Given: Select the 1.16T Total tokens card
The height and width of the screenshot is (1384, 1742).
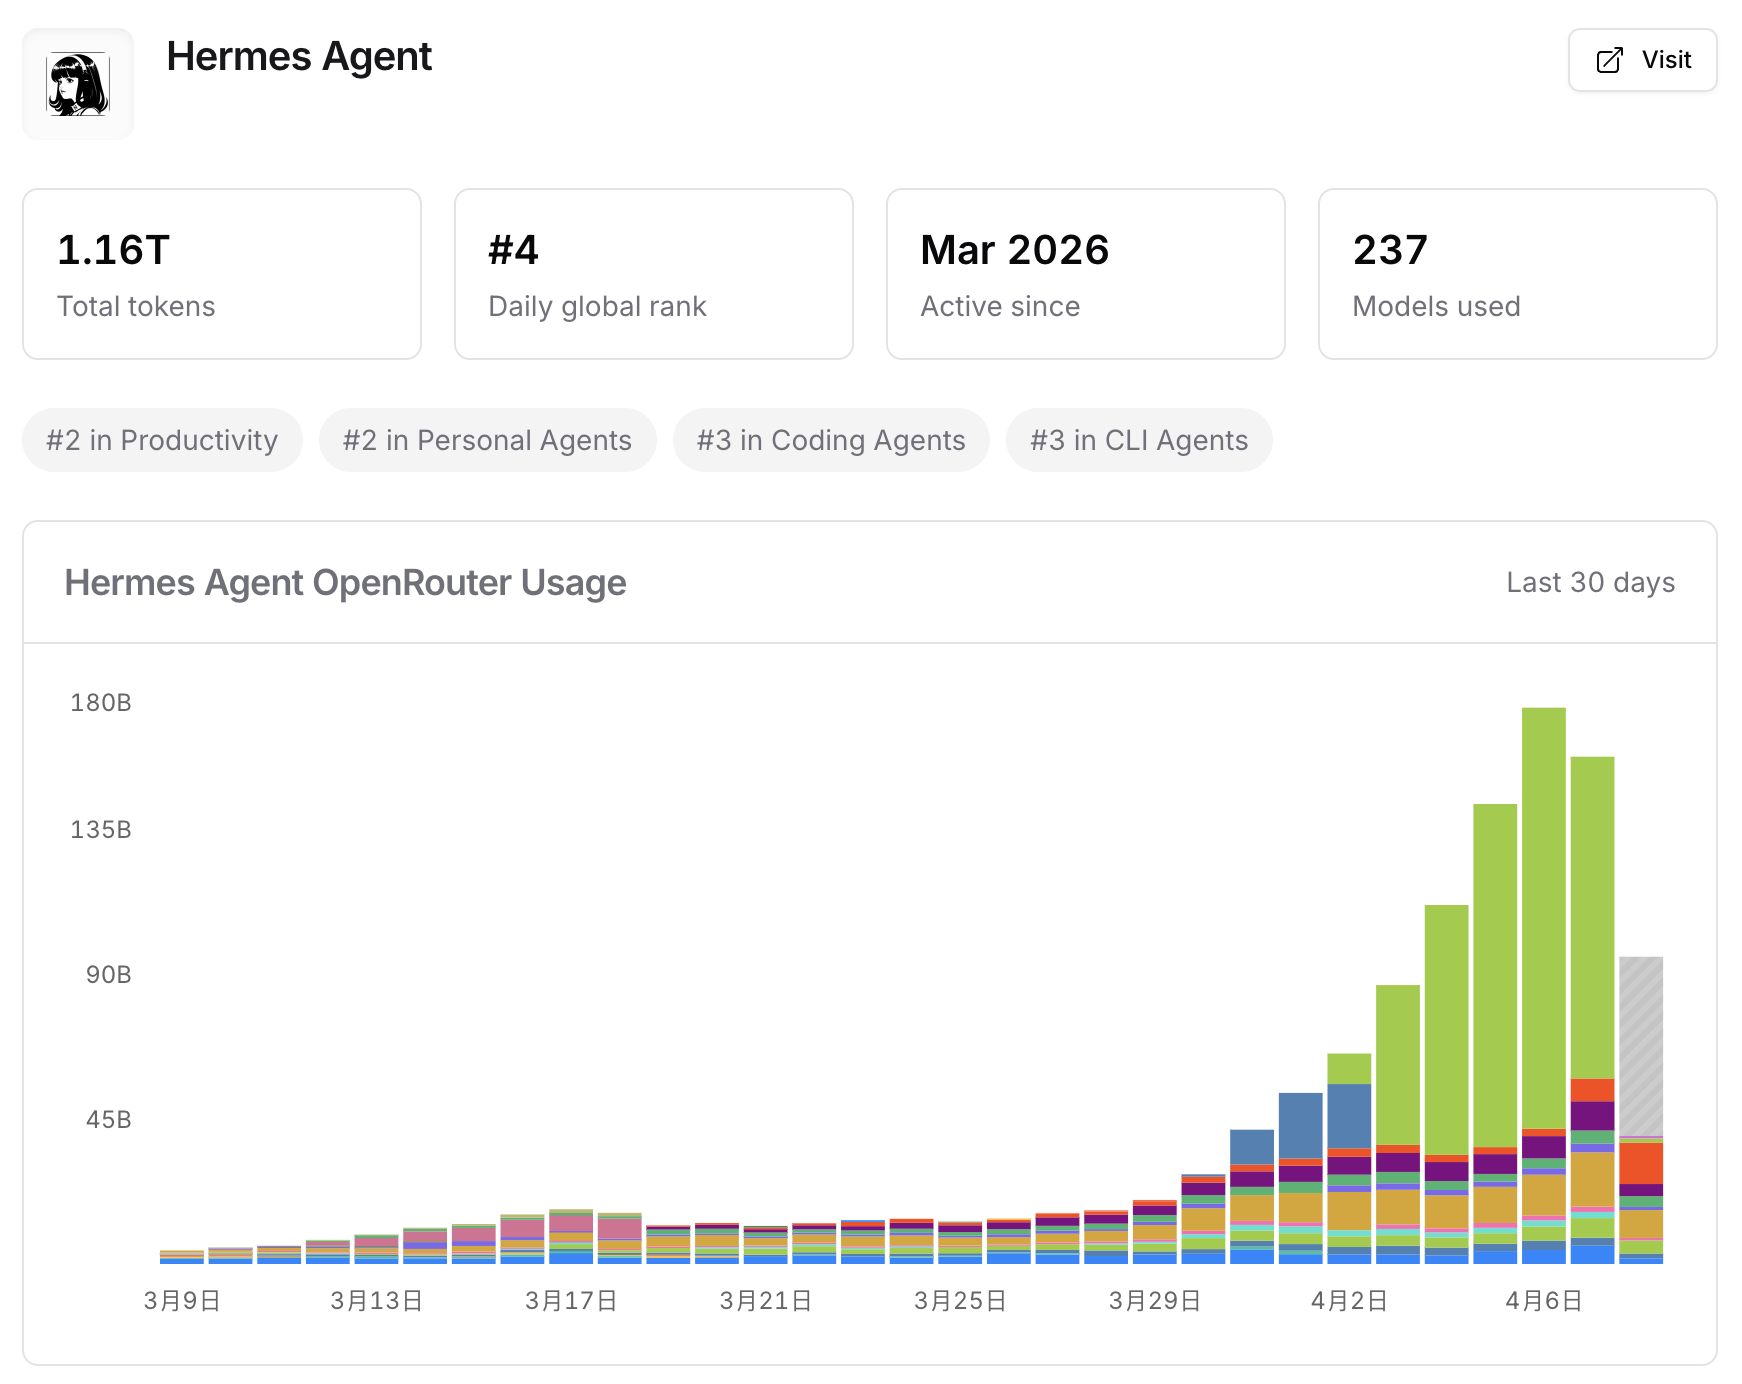Looking at the screenshot, I should [x=222, y=274].
